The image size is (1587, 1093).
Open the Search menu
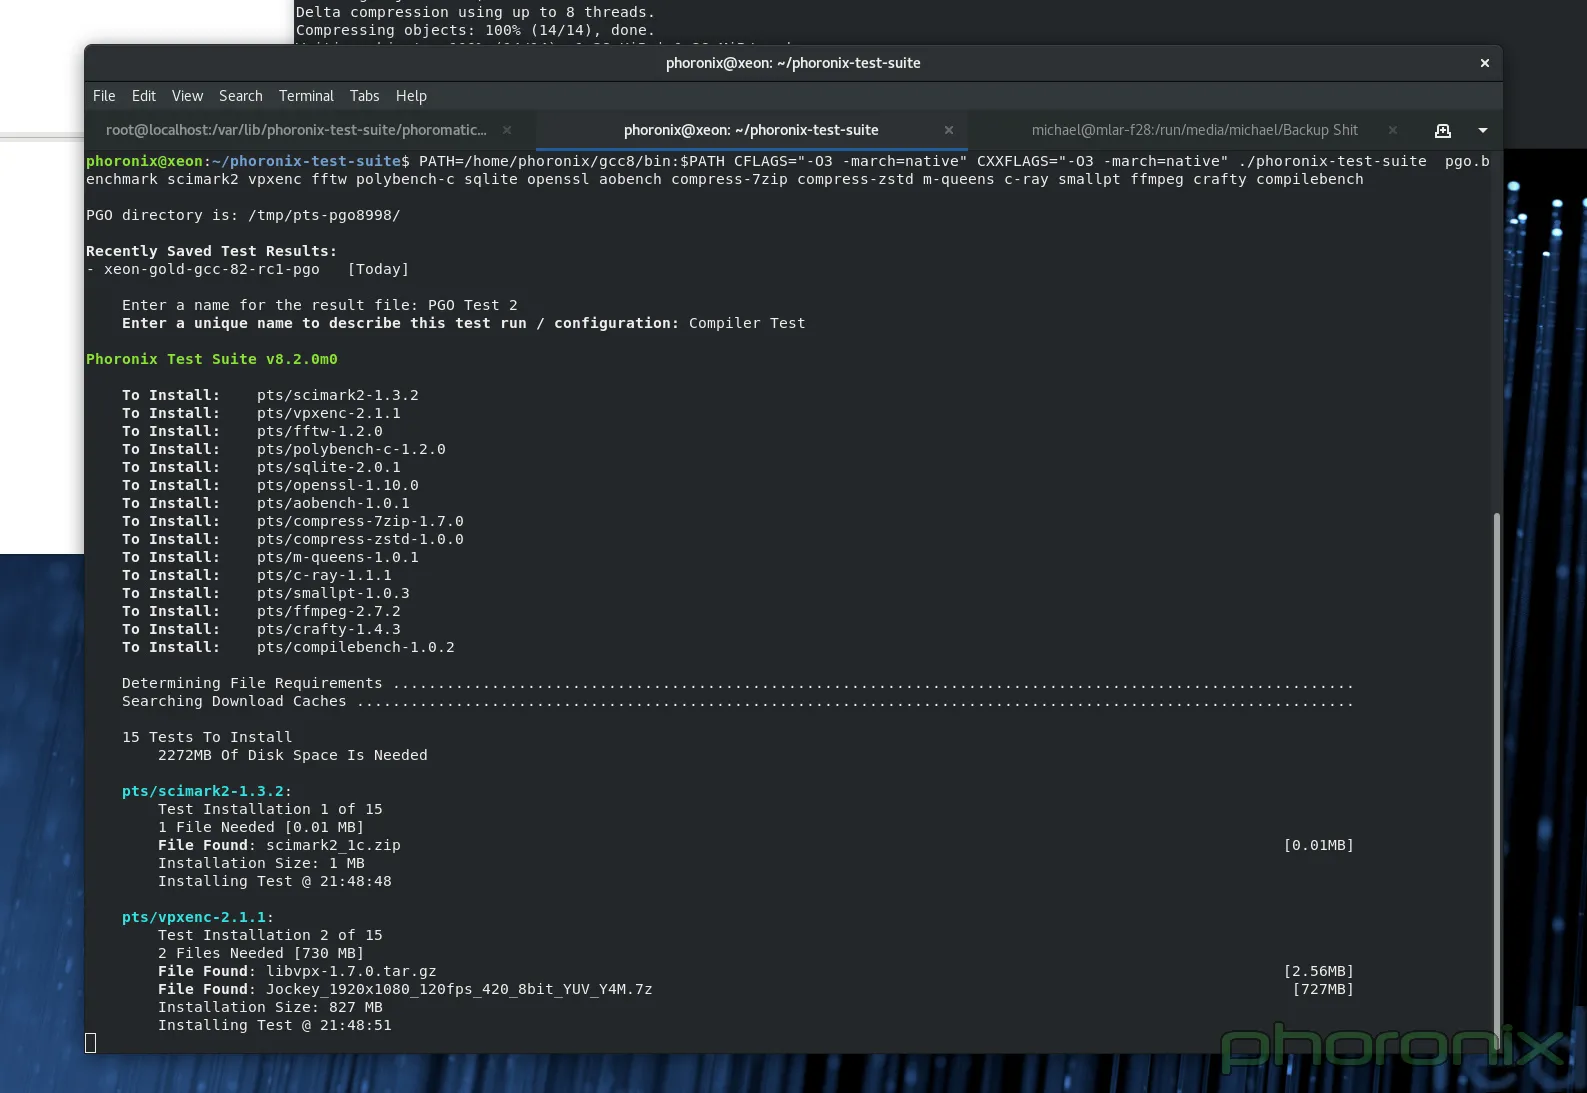tap(241, 96)
